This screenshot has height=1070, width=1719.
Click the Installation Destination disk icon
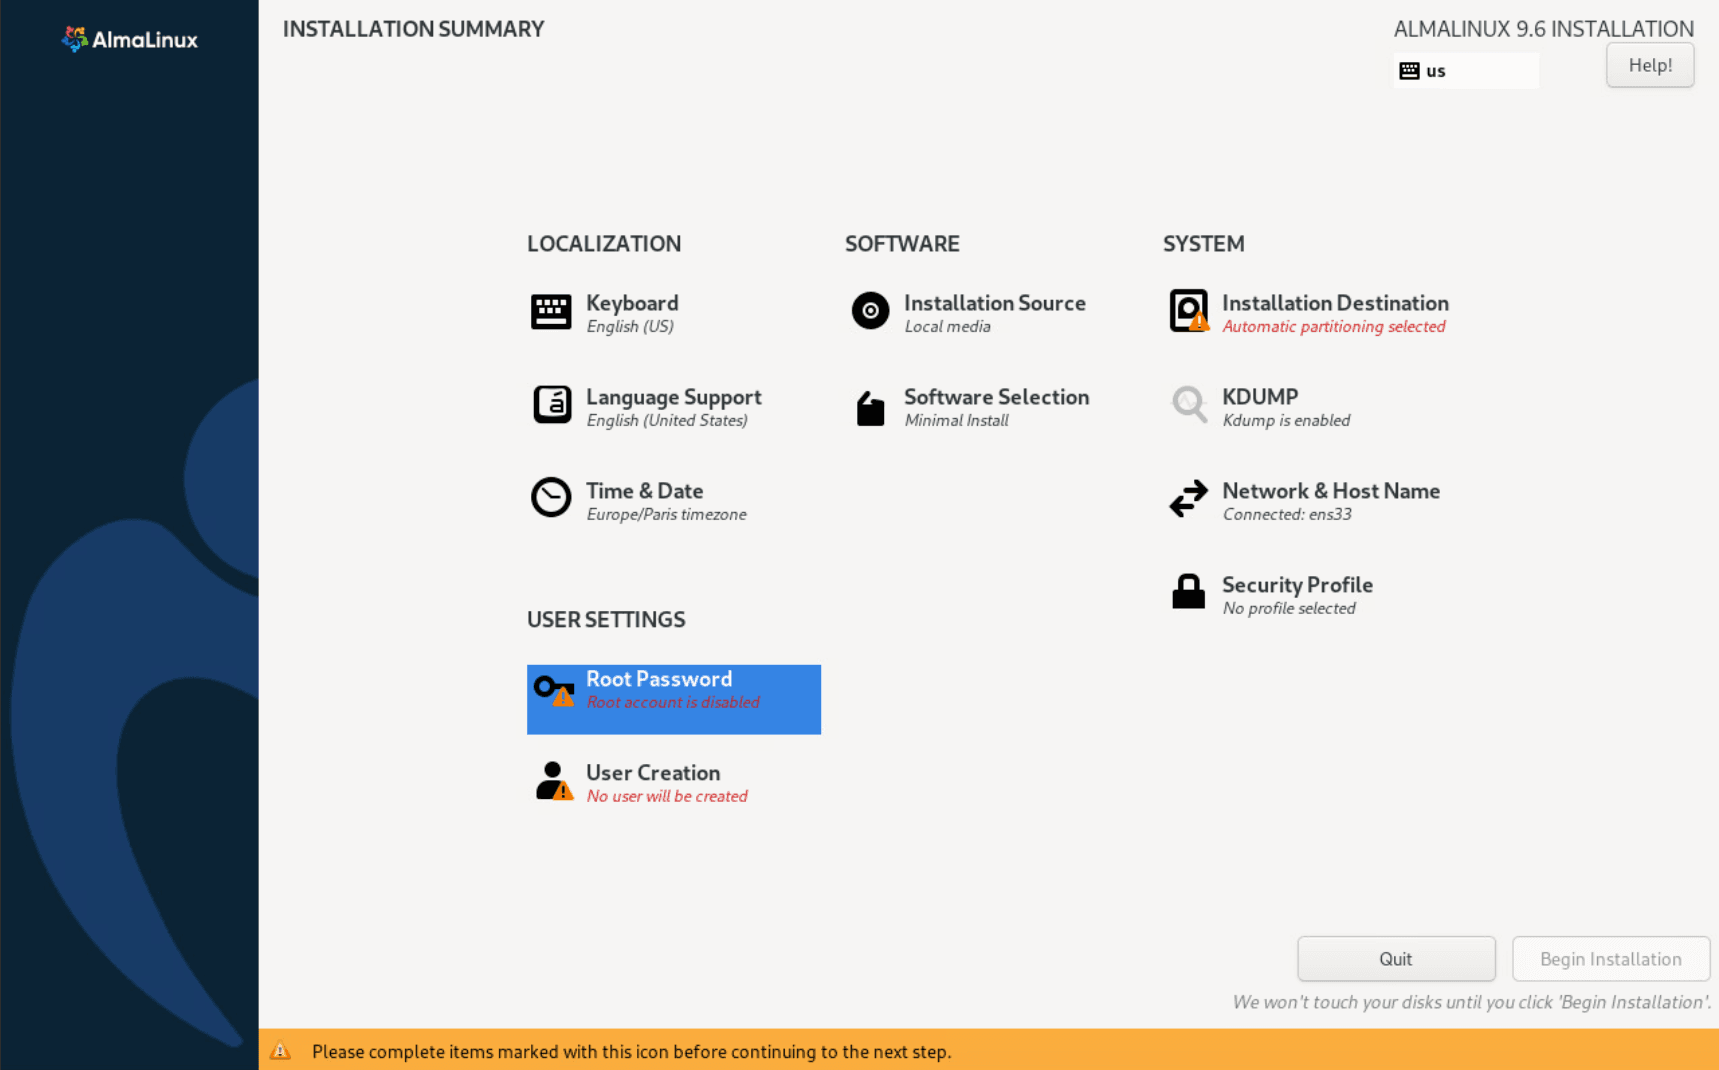pyautogui.click(x=1189, y=311)
